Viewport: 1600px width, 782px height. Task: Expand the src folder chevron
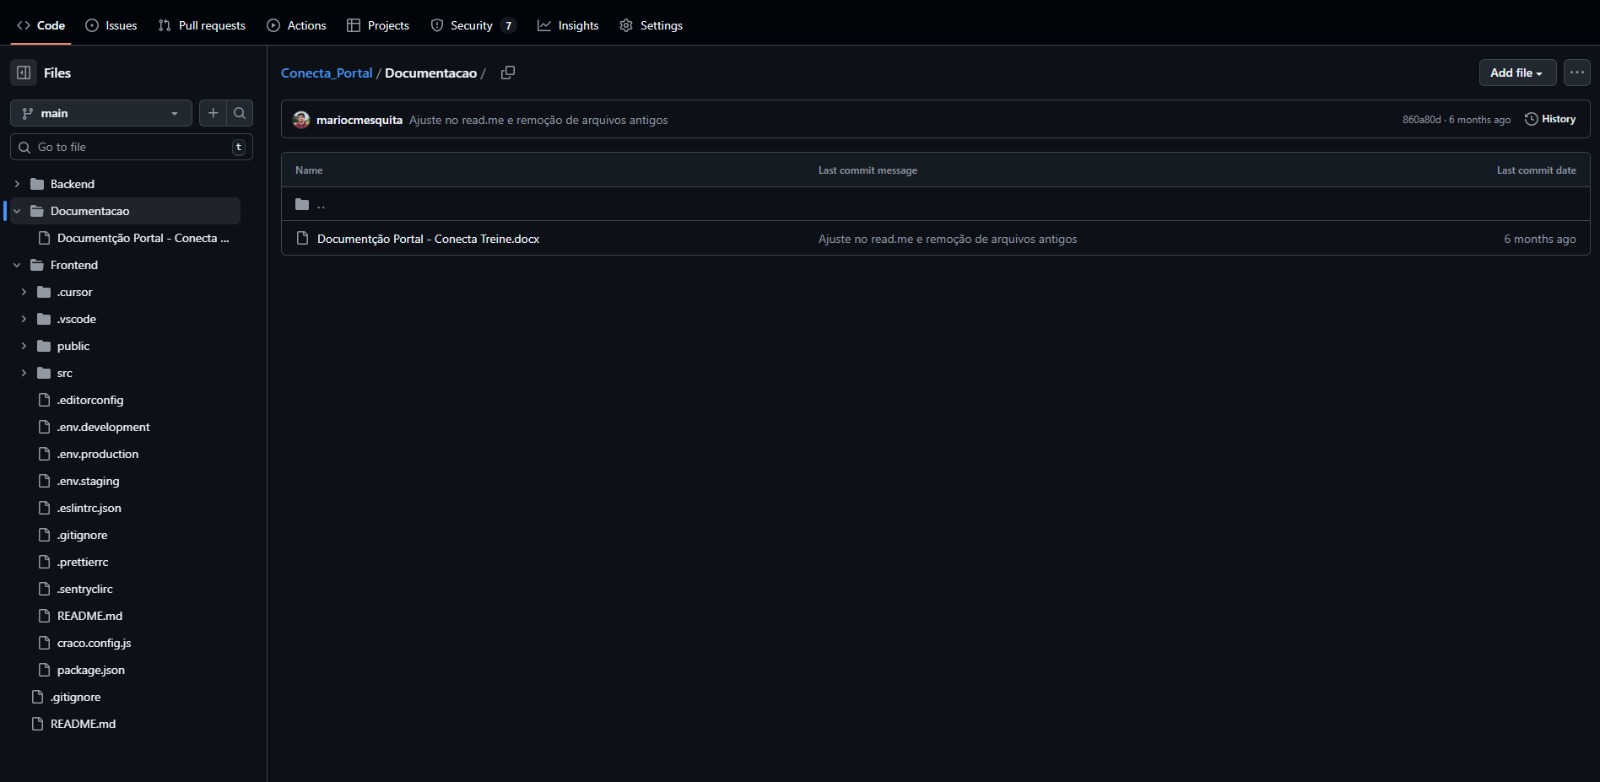[x=24, y=373]
